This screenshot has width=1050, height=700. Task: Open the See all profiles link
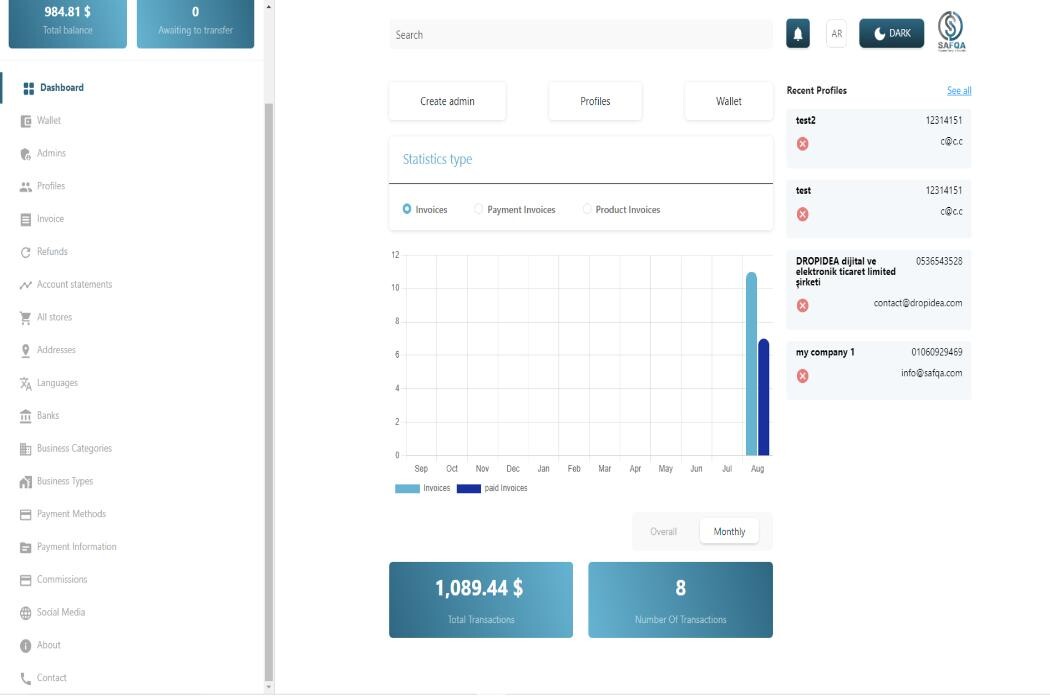click(958, 91)
